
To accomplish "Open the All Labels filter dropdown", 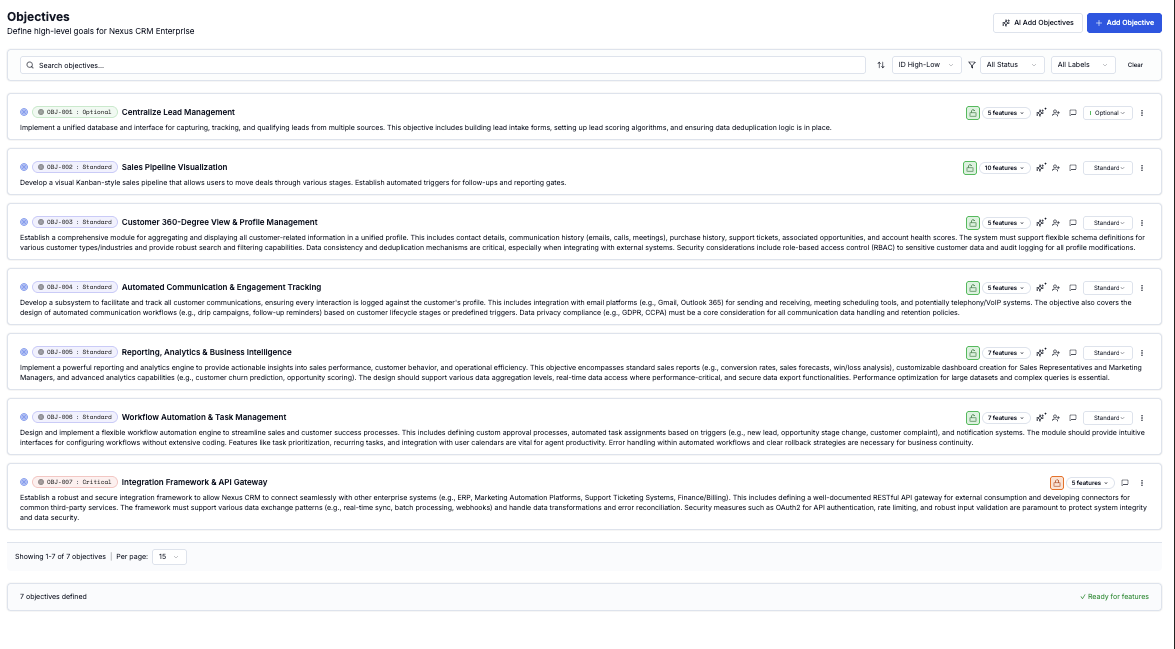I will pyautogui.click(x=1083, y=65).
